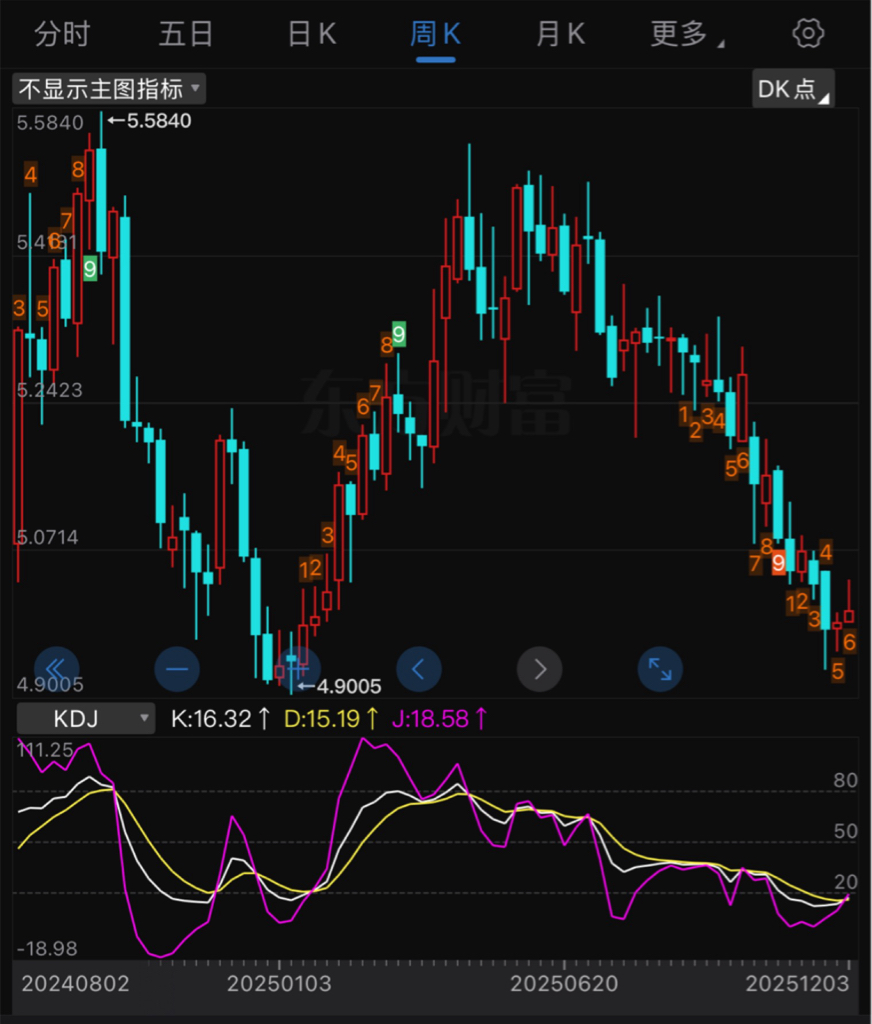Click the 20240802 date label
The width and height of the screenshot is (872, 1024).
(76, 984)
